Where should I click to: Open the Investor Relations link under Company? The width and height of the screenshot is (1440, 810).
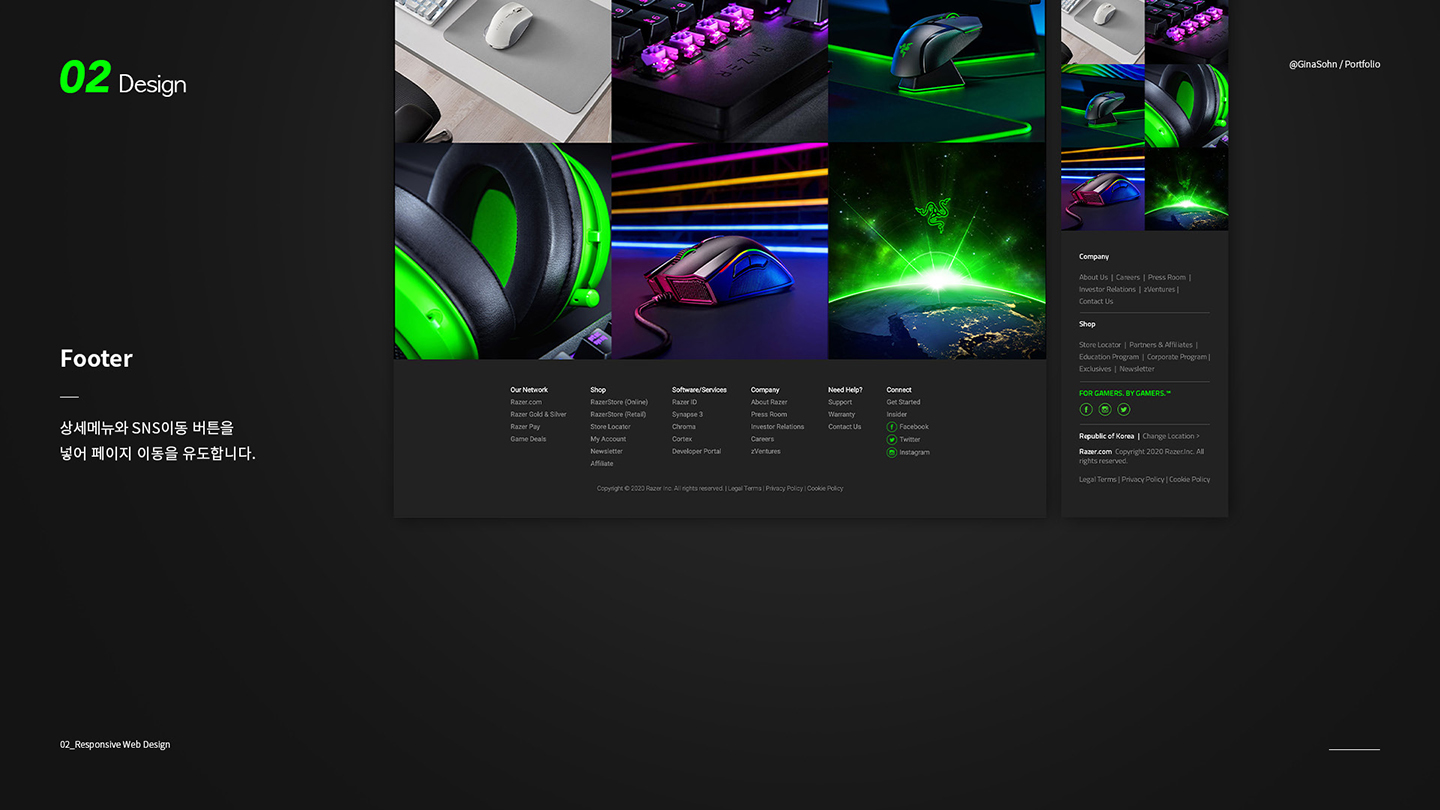777,426
